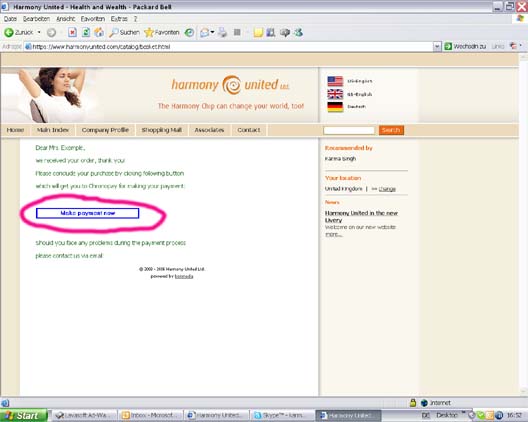
Task: Click the taskbar clock showing 16:52
Action: [515, 416]
